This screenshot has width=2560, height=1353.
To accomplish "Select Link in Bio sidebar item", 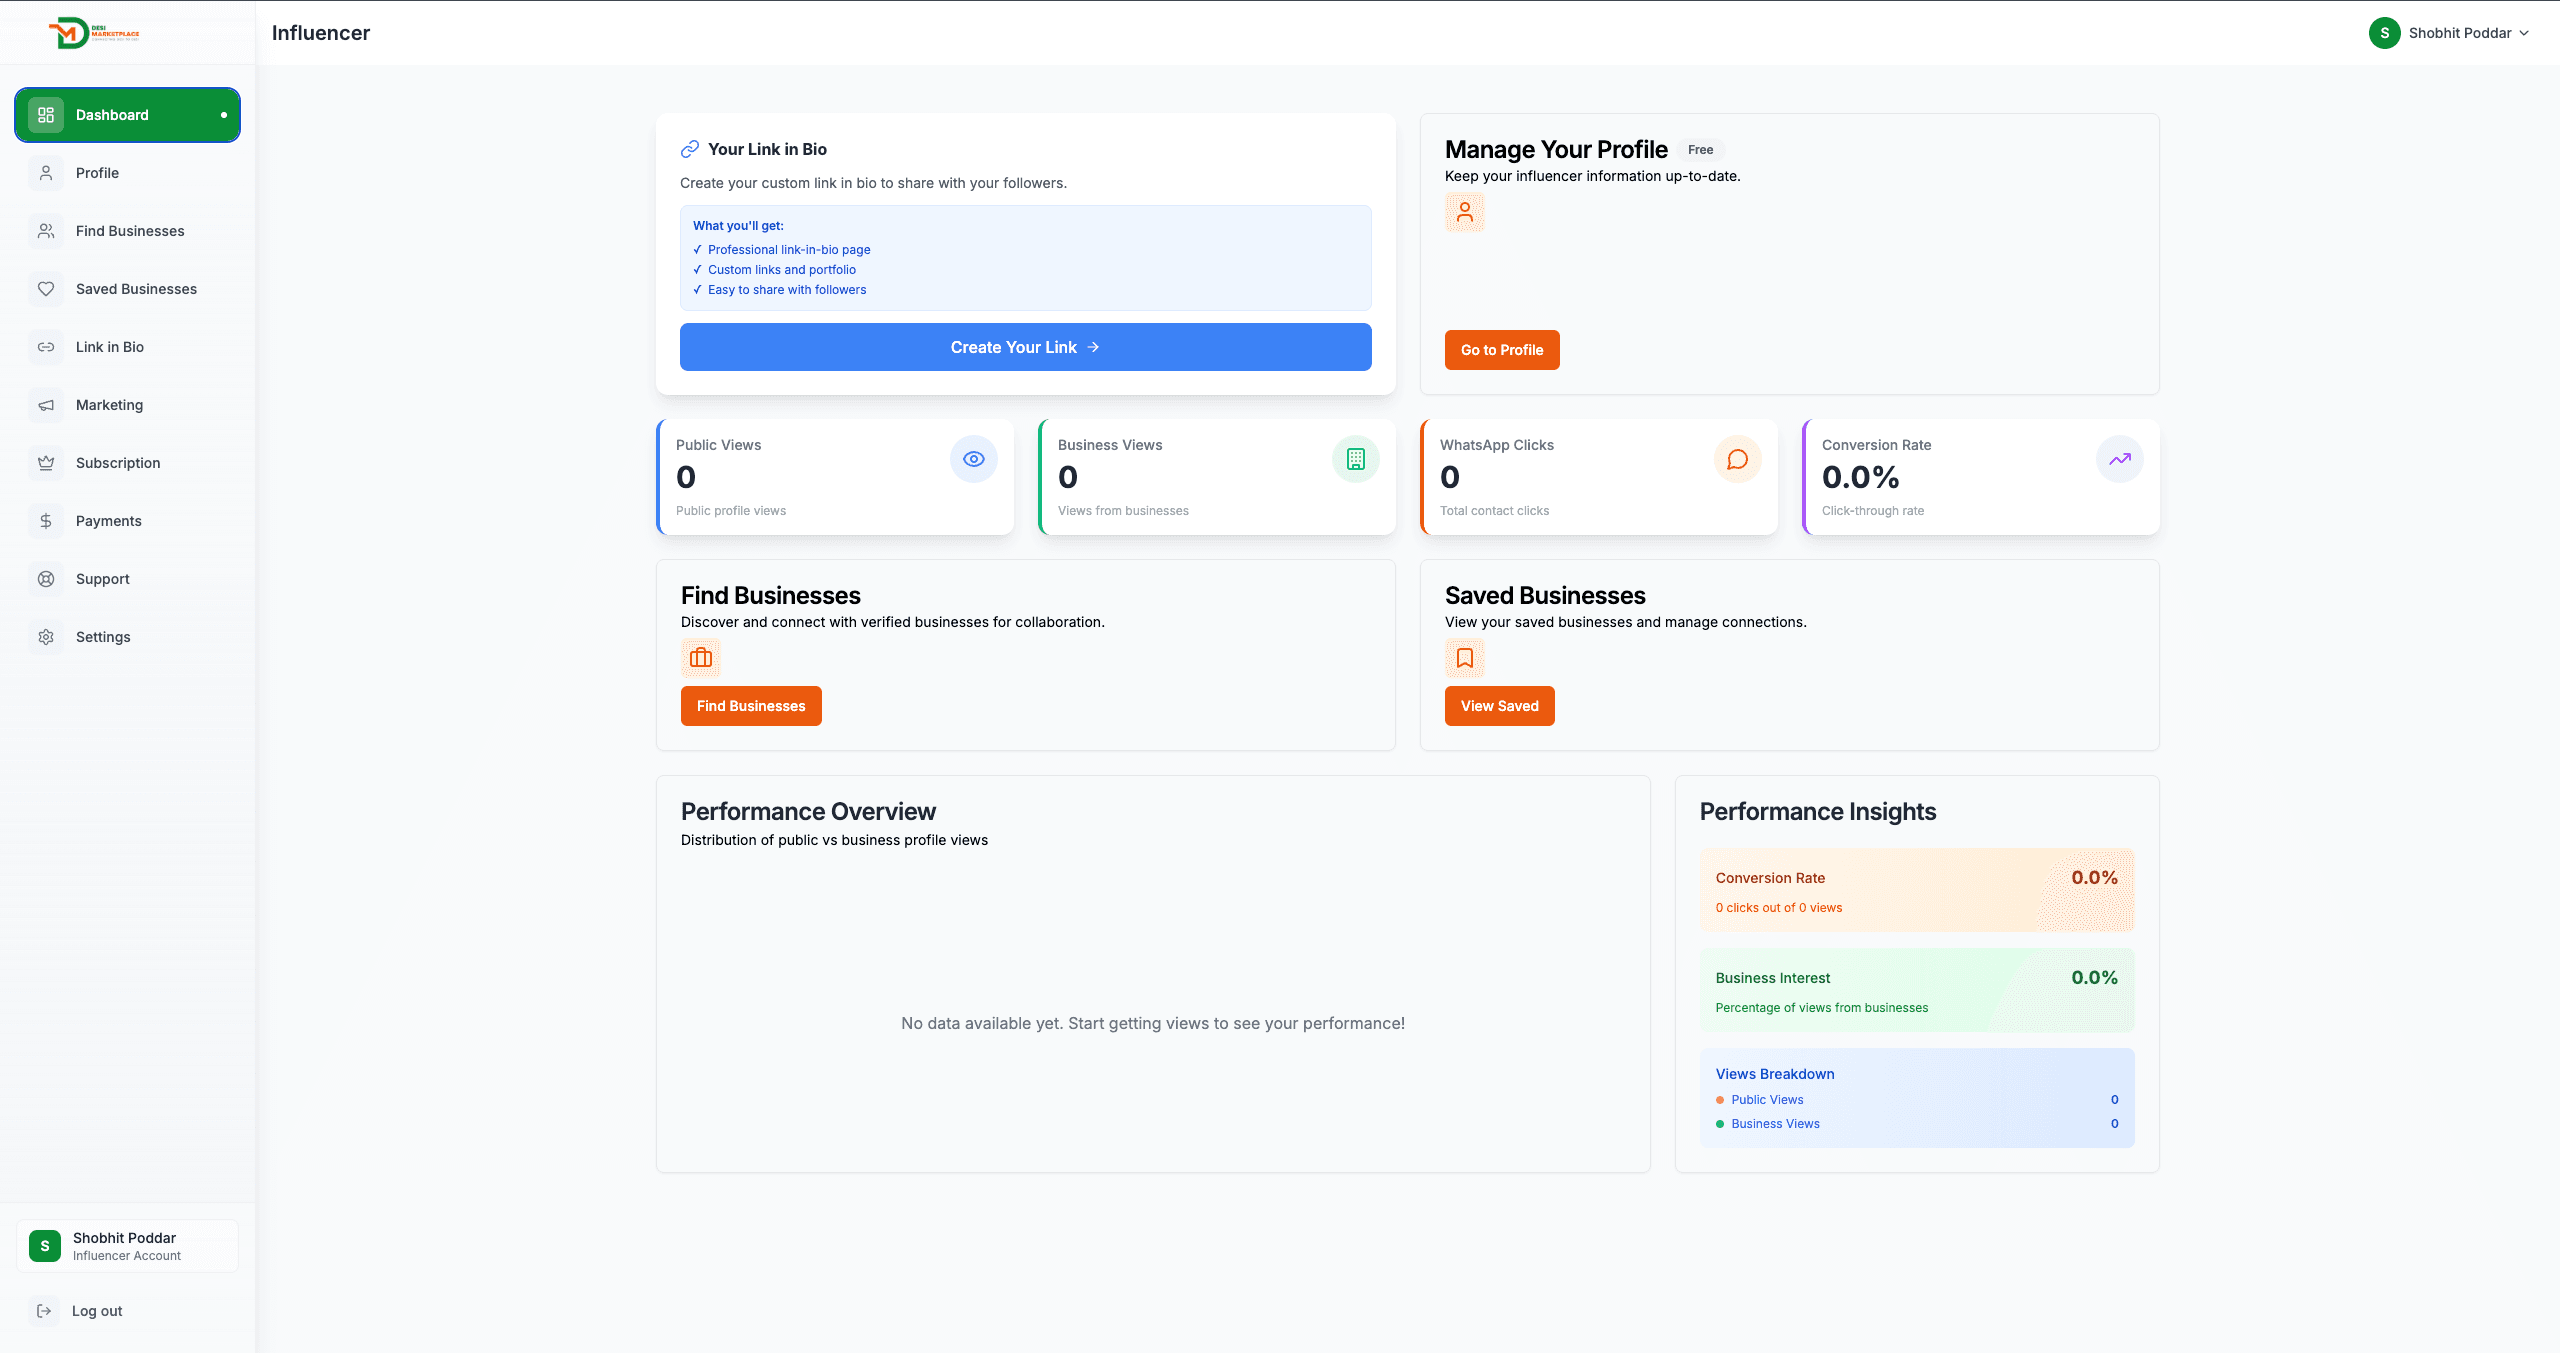I will point(128,347).
